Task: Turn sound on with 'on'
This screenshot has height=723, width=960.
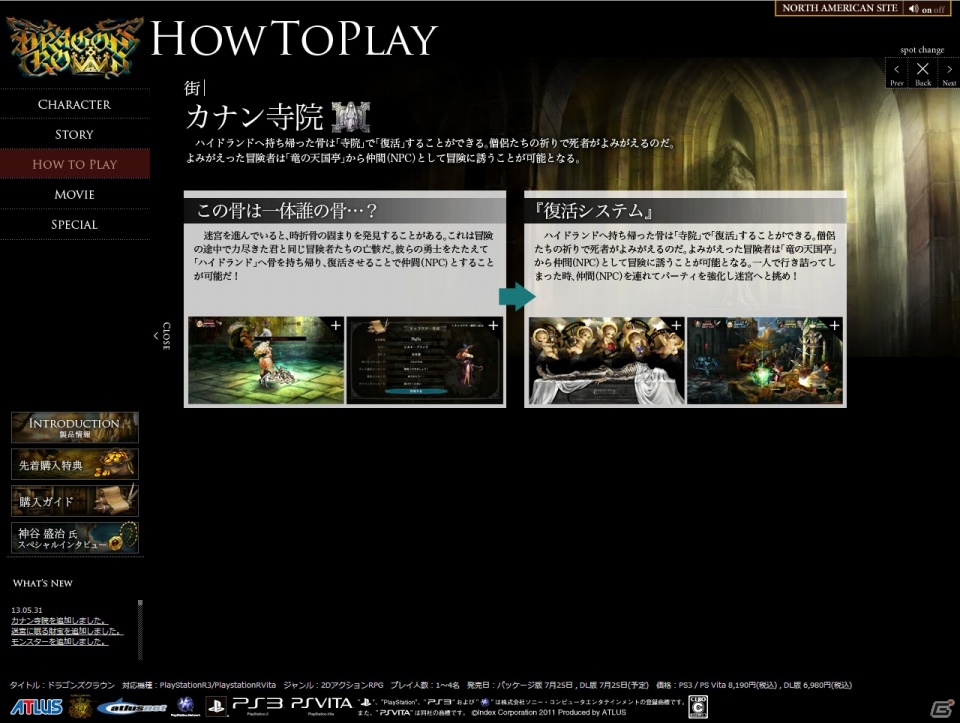Action: point(926,9)
